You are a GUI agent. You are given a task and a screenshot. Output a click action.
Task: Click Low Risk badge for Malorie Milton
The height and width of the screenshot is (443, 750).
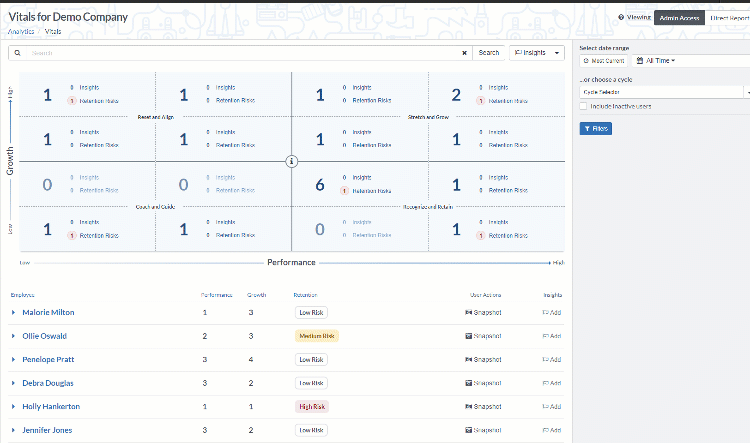point(311,312)
